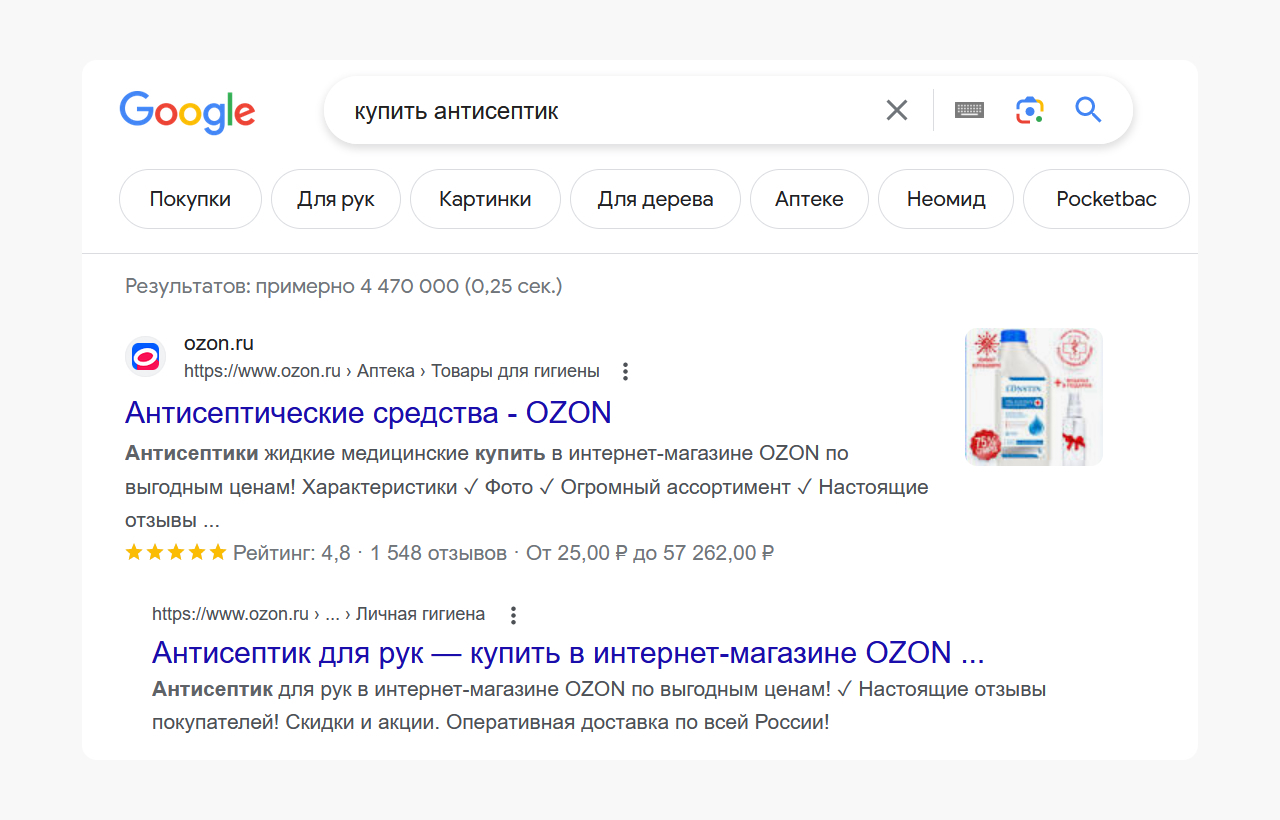Click the five-star rating icons
Image resolution: width=1280 pixels, height=820 pixels.
(176, 552)
